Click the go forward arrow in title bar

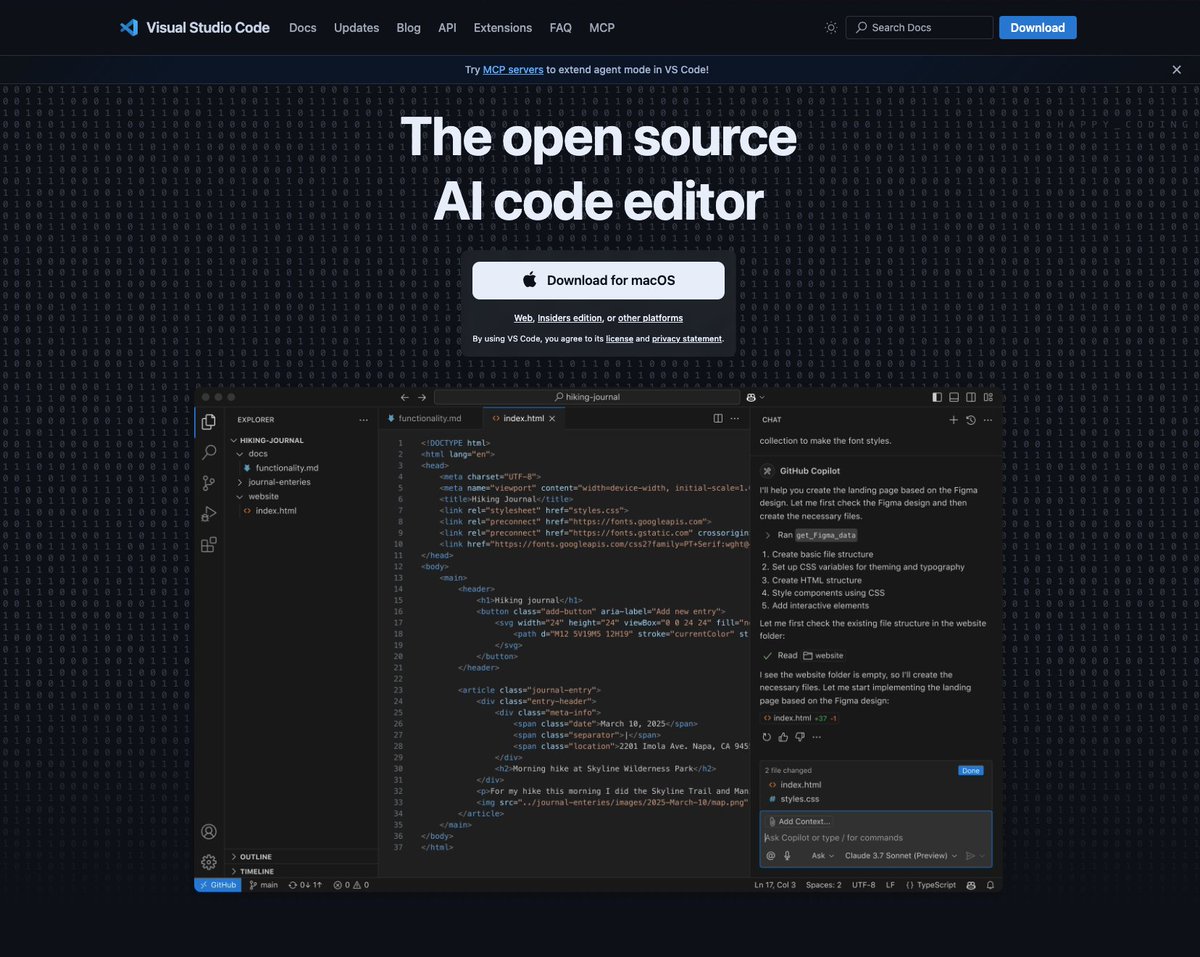click(x=422, y=397)
